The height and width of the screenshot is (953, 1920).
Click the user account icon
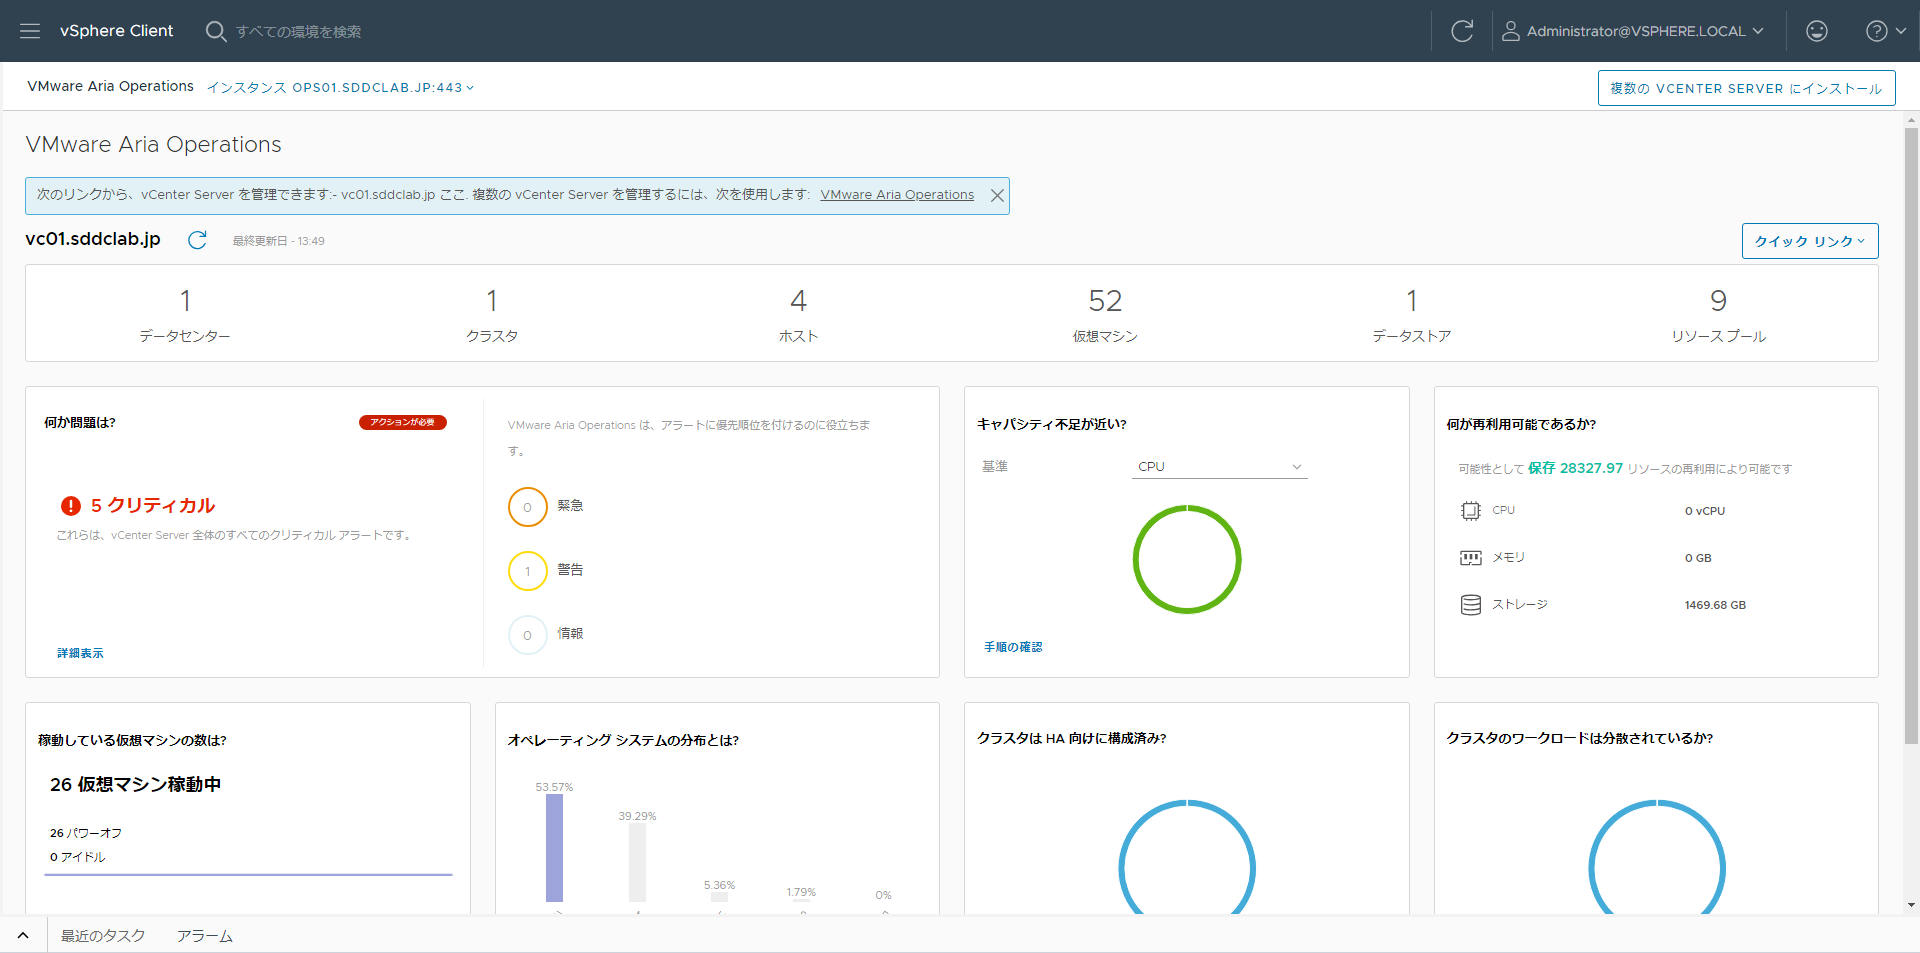tap(1511, 31)
